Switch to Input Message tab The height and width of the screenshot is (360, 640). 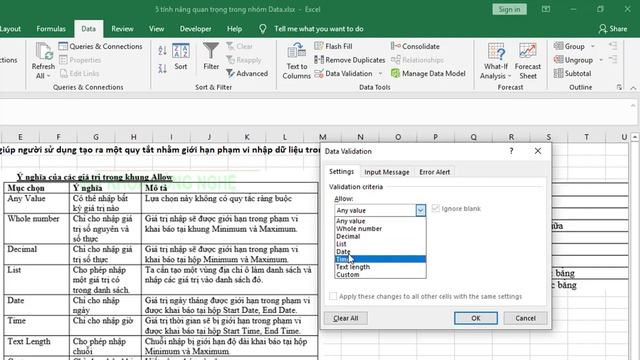click(387, 172)
